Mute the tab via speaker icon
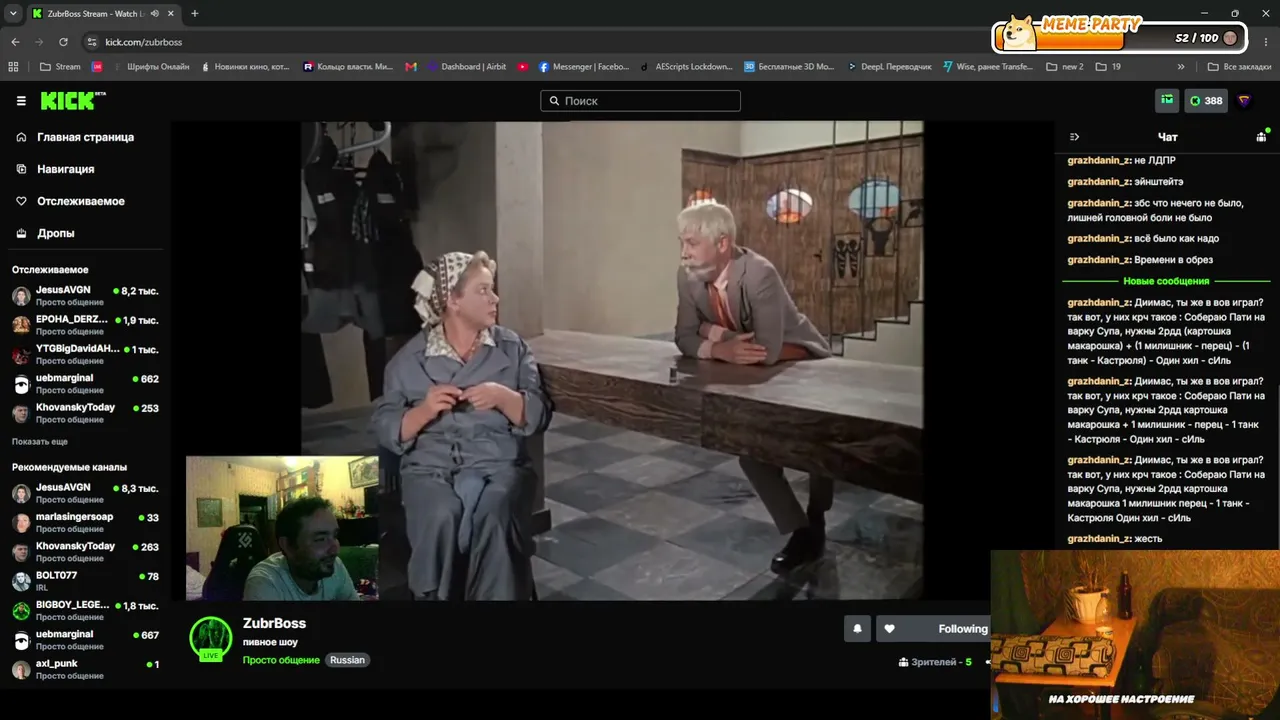This screenshot has width=1280, height=720. coord(154,14)
